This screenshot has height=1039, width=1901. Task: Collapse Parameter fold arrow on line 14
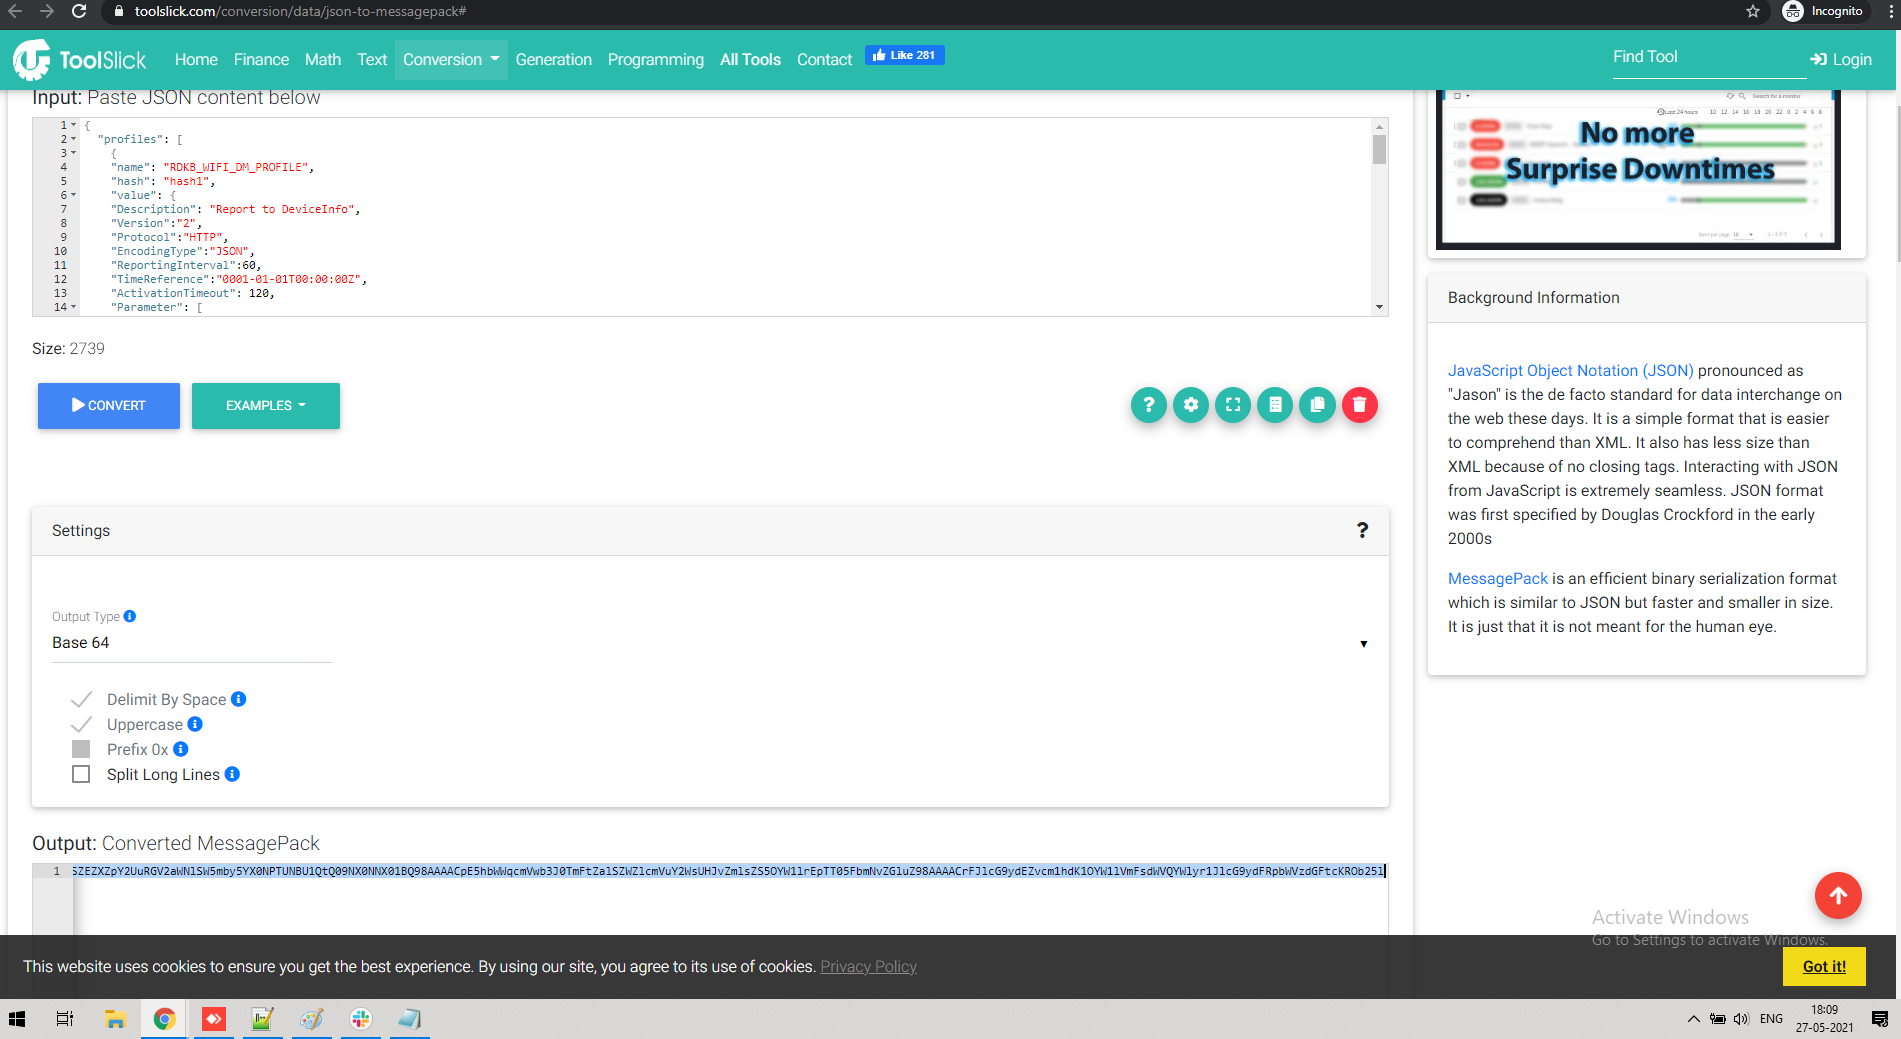tap(74, 307)
